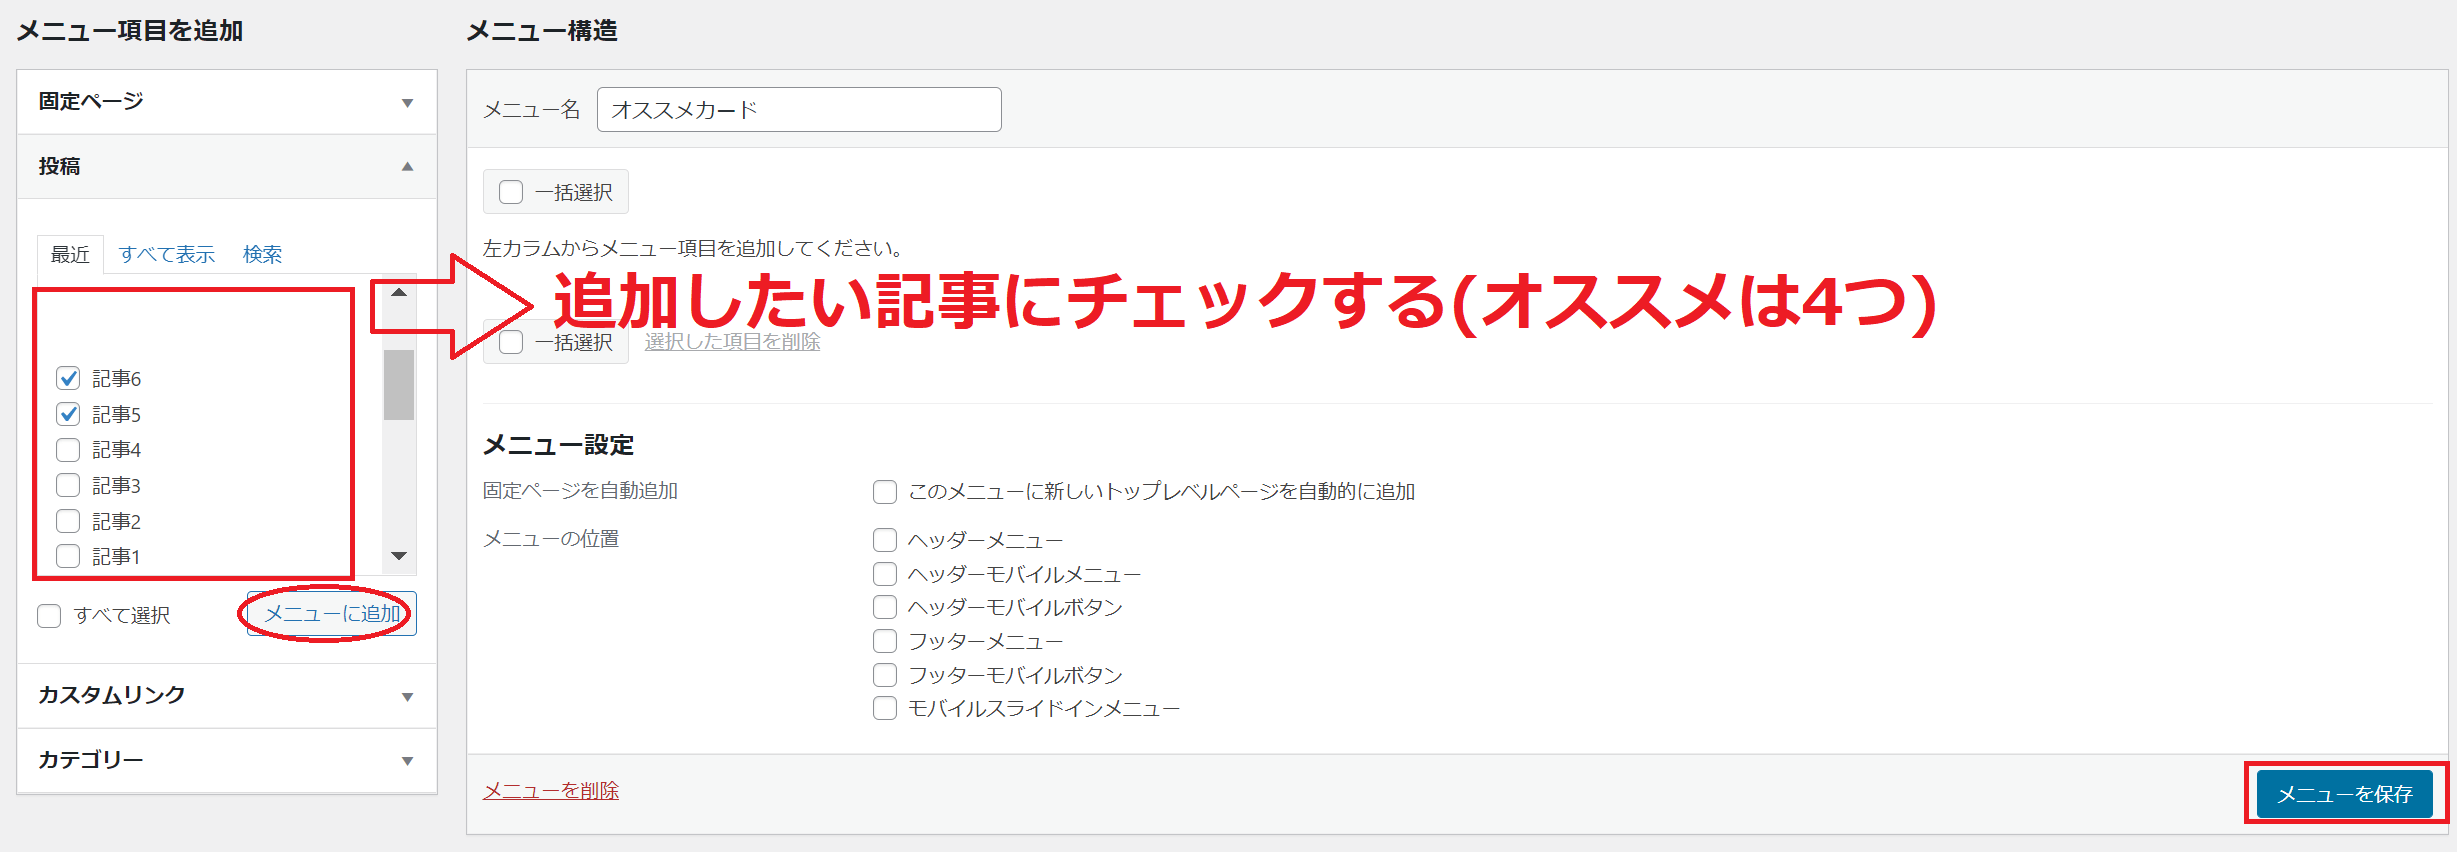Screen dimensions: 2457x852
Task: Check the 記事3 checkbox
Action: pos(68,485)
